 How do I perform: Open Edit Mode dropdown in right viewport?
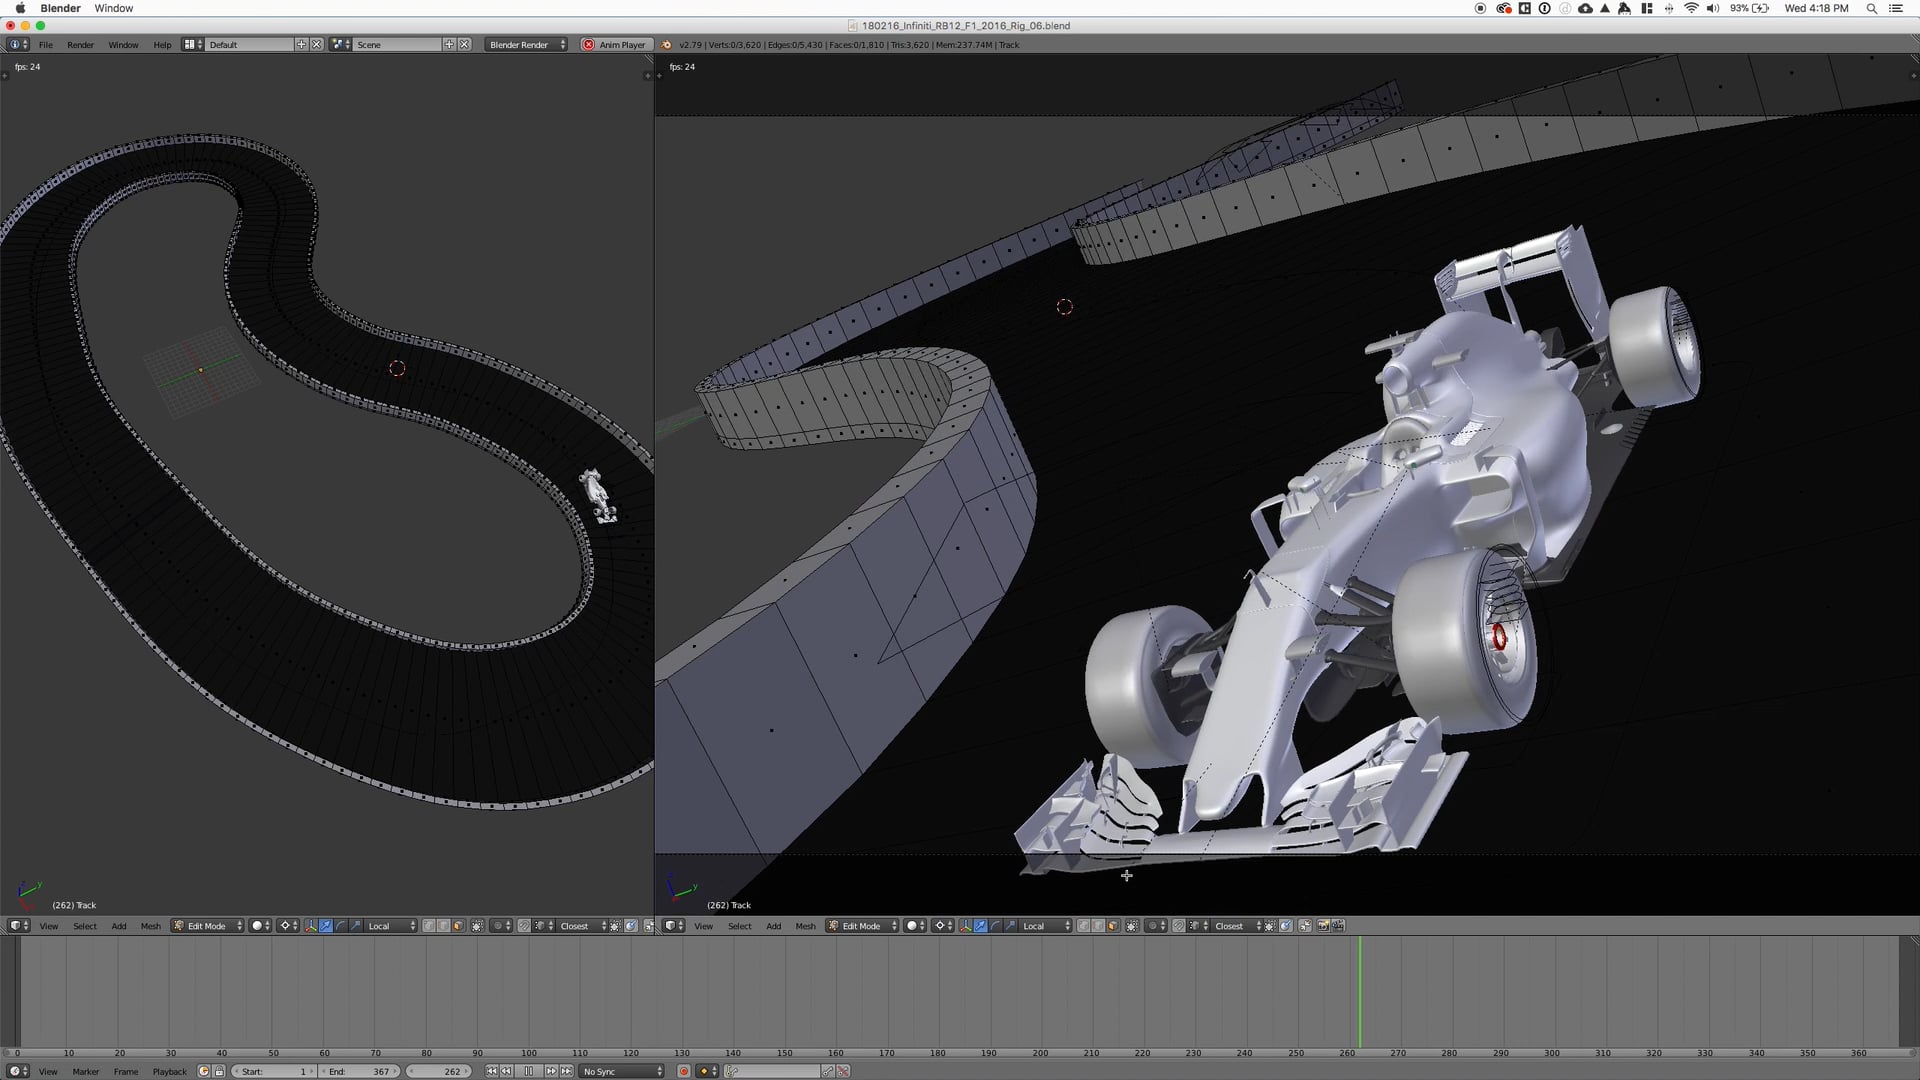point(862,926)
